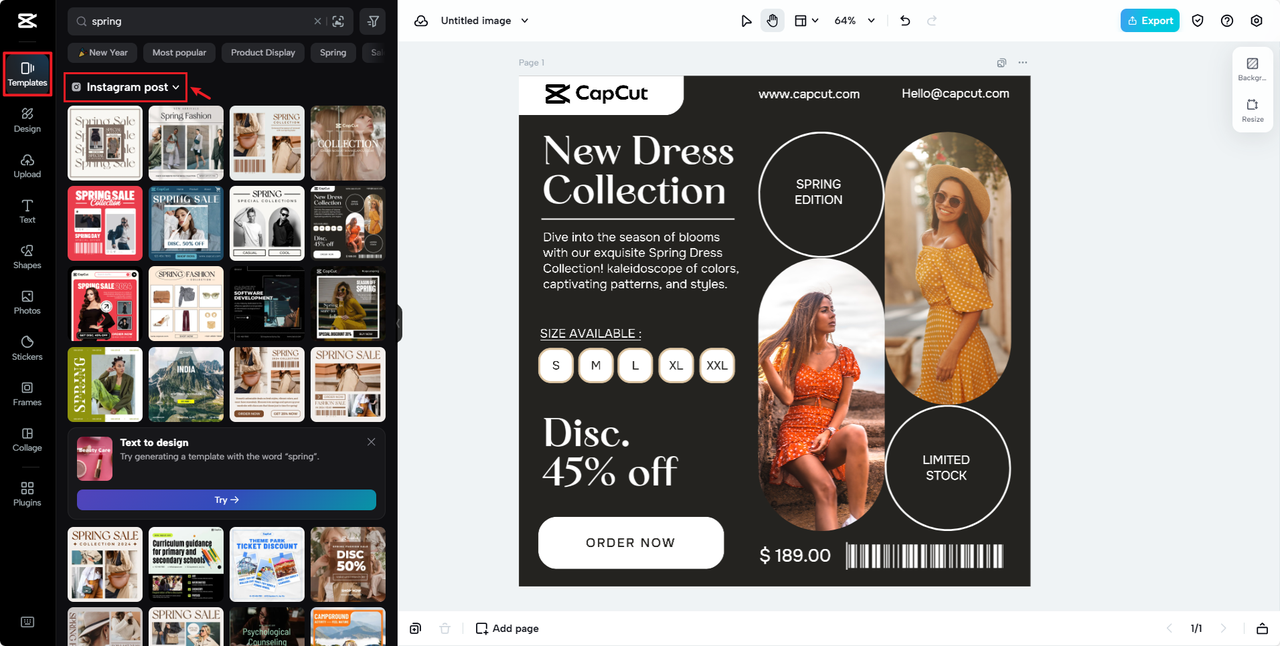Viewport: 1280px width, 646px height.
Task: Select the ORDER NOW button on canvas
Action: click(x=631, y=543)
